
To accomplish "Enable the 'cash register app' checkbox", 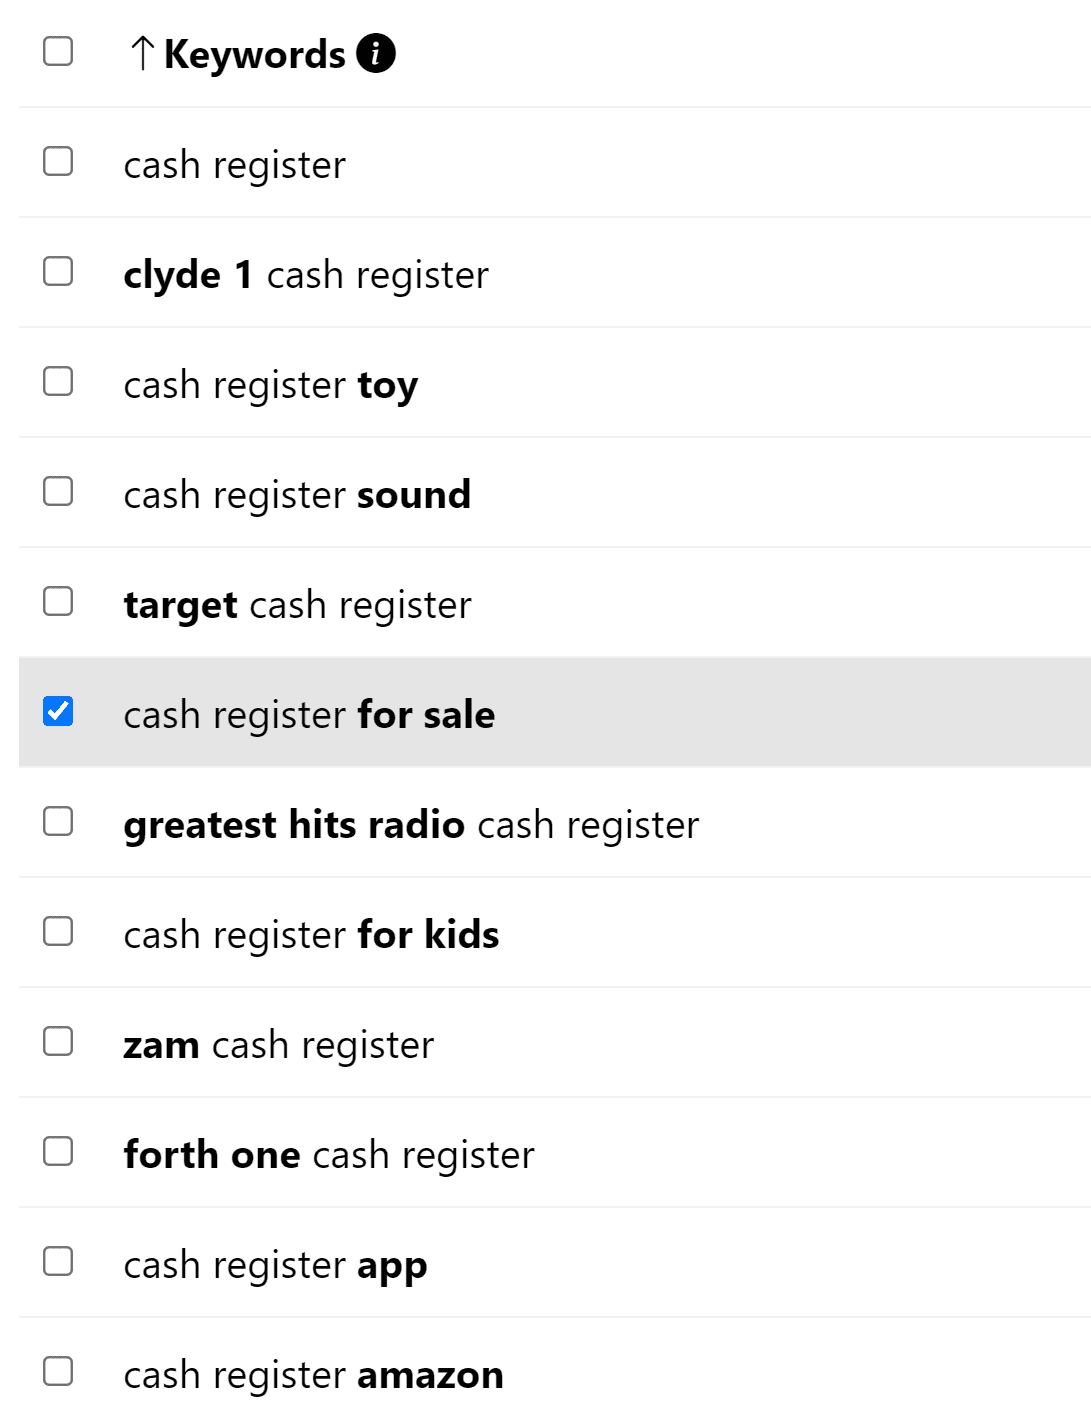I will pyautogui.click(x=58, y=1261).
